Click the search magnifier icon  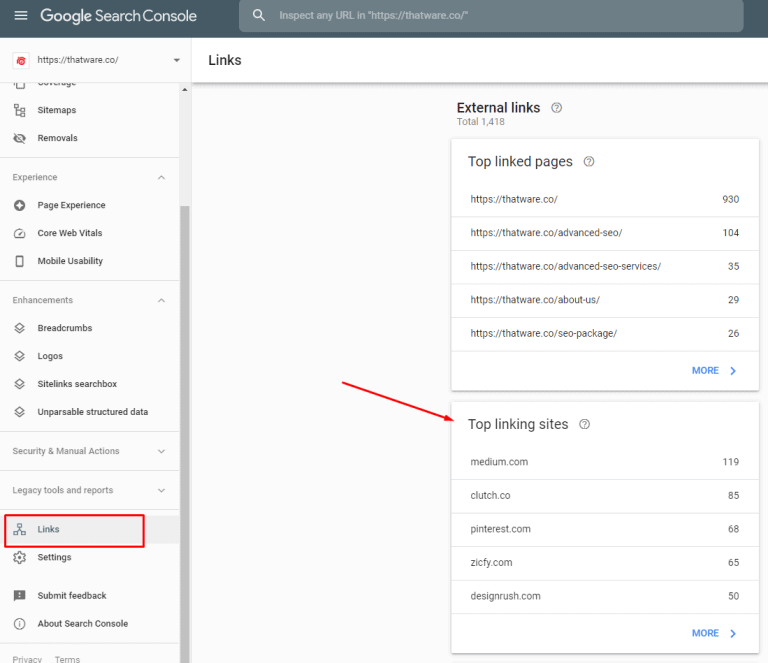tap(259, 15)
